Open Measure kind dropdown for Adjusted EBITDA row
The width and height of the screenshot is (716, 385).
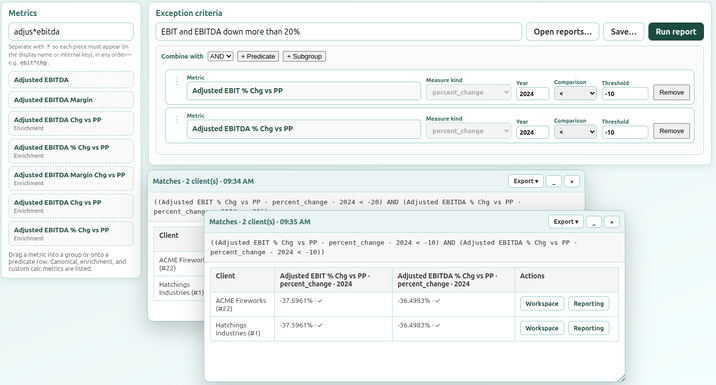[x=468, y=131]
